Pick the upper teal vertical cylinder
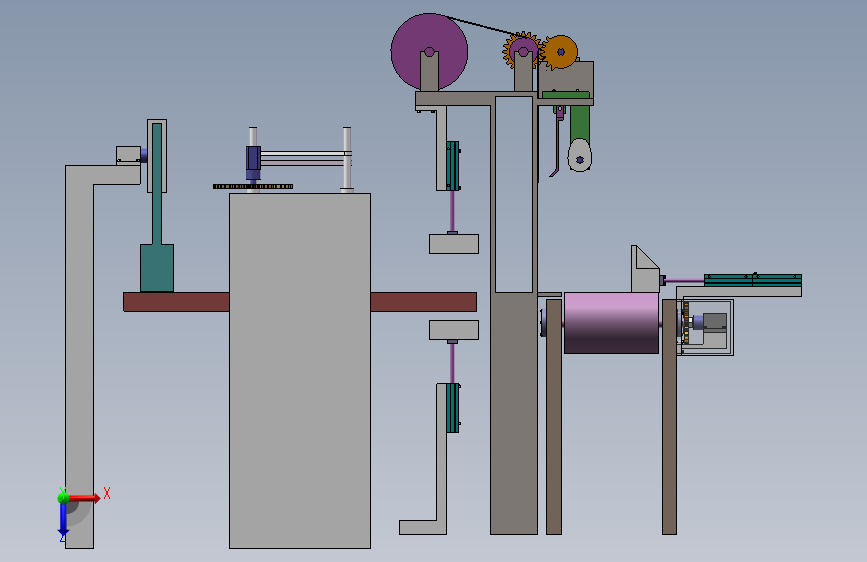Image resolution: width=867 pixels, height=562 pixels. 453,165
